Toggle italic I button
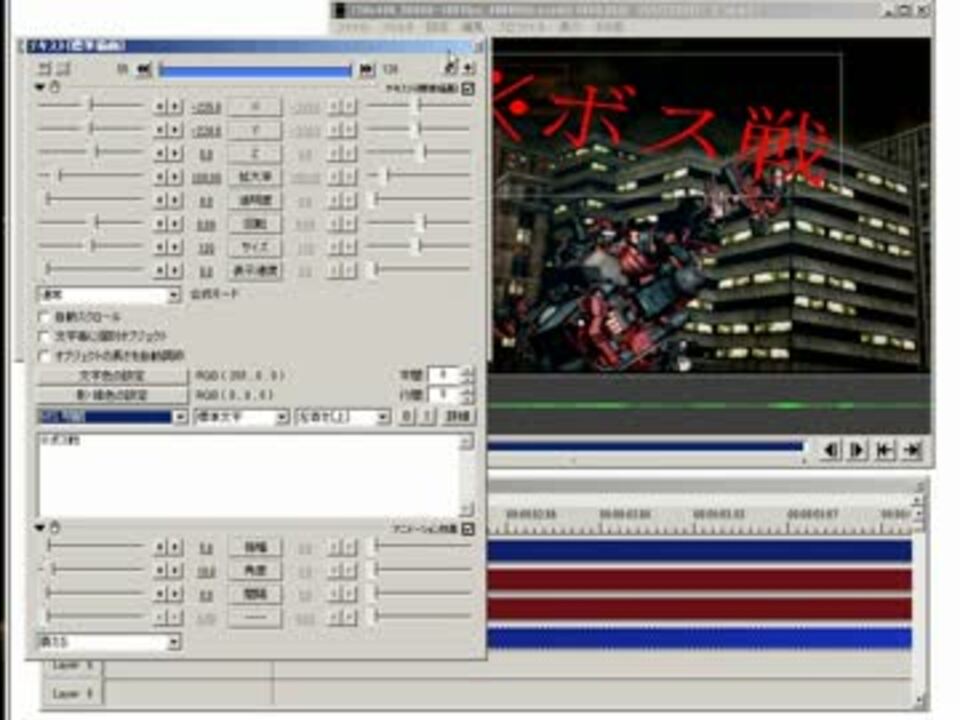Screen dimensions: 960x720 point(428,417)
